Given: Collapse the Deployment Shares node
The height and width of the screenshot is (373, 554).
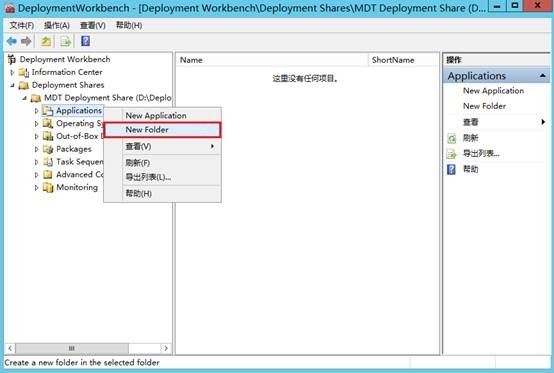Looking at the screenshot, I should click(12, 85).
